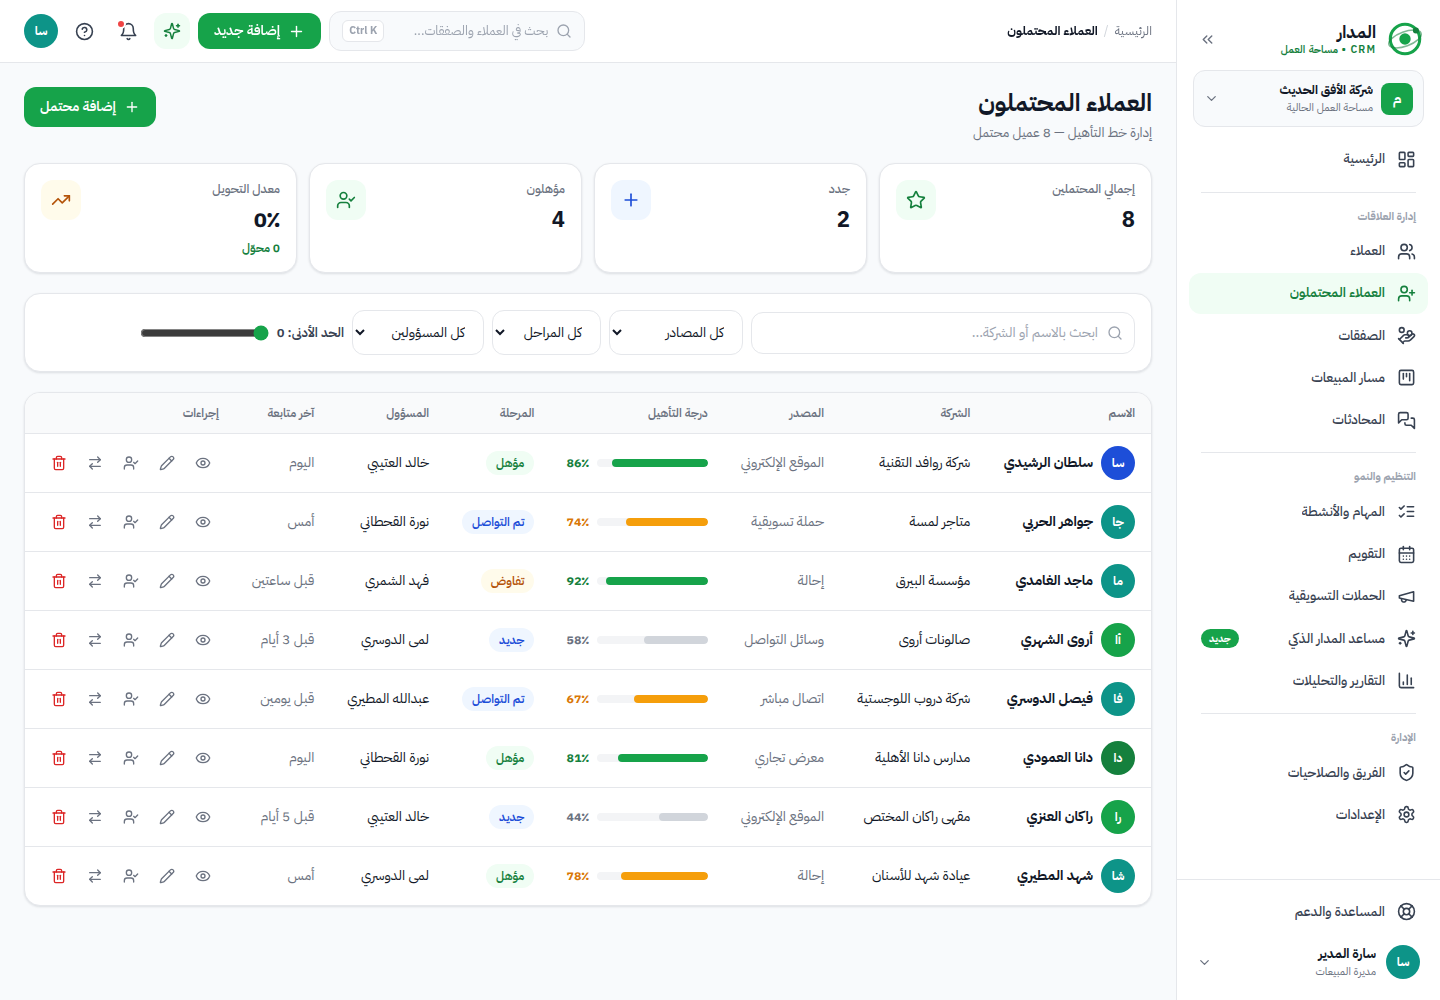Open مسار المبيعات in the sidebar
1440x1000 pixels.
[1308, 377]
